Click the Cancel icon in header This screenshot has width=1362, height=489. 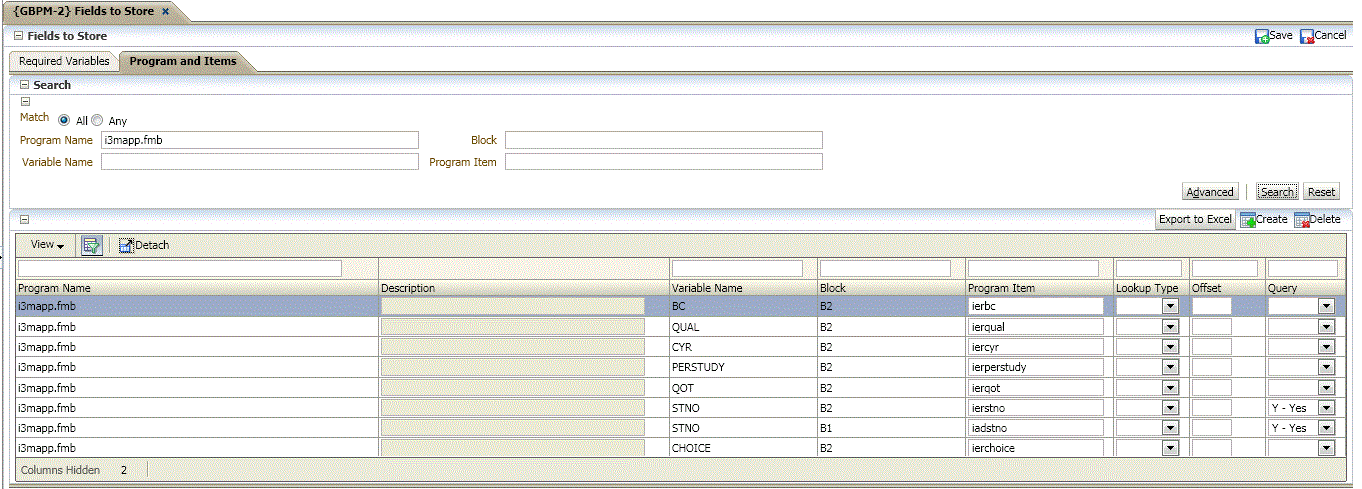coord(1307,36)
